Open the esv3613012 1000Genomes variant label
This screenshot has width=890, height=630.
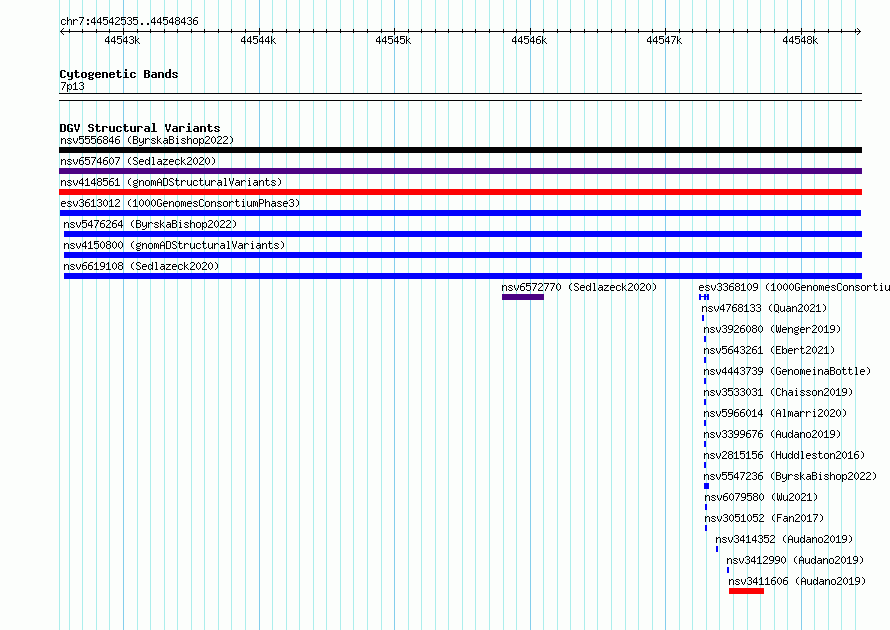coord(180,203)
